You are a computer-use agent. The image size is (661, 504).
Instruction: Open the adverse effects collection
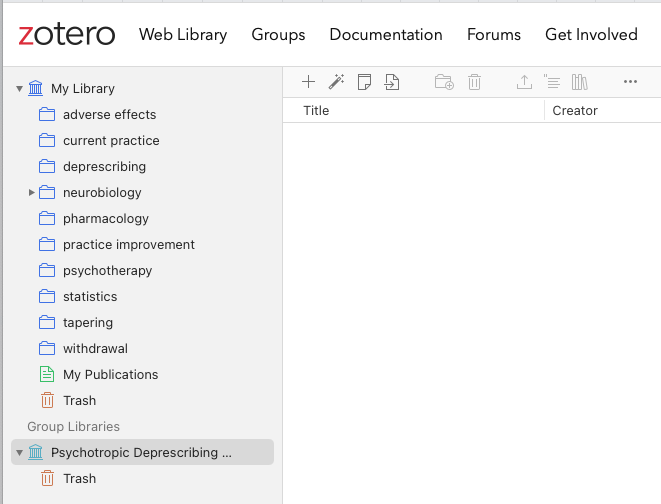[x=110, y=115]
